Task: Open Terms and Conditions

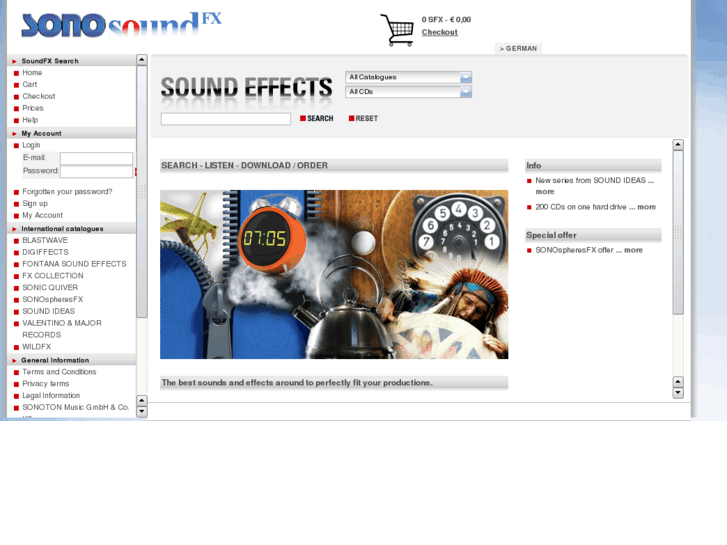Action: pos(59,372)
